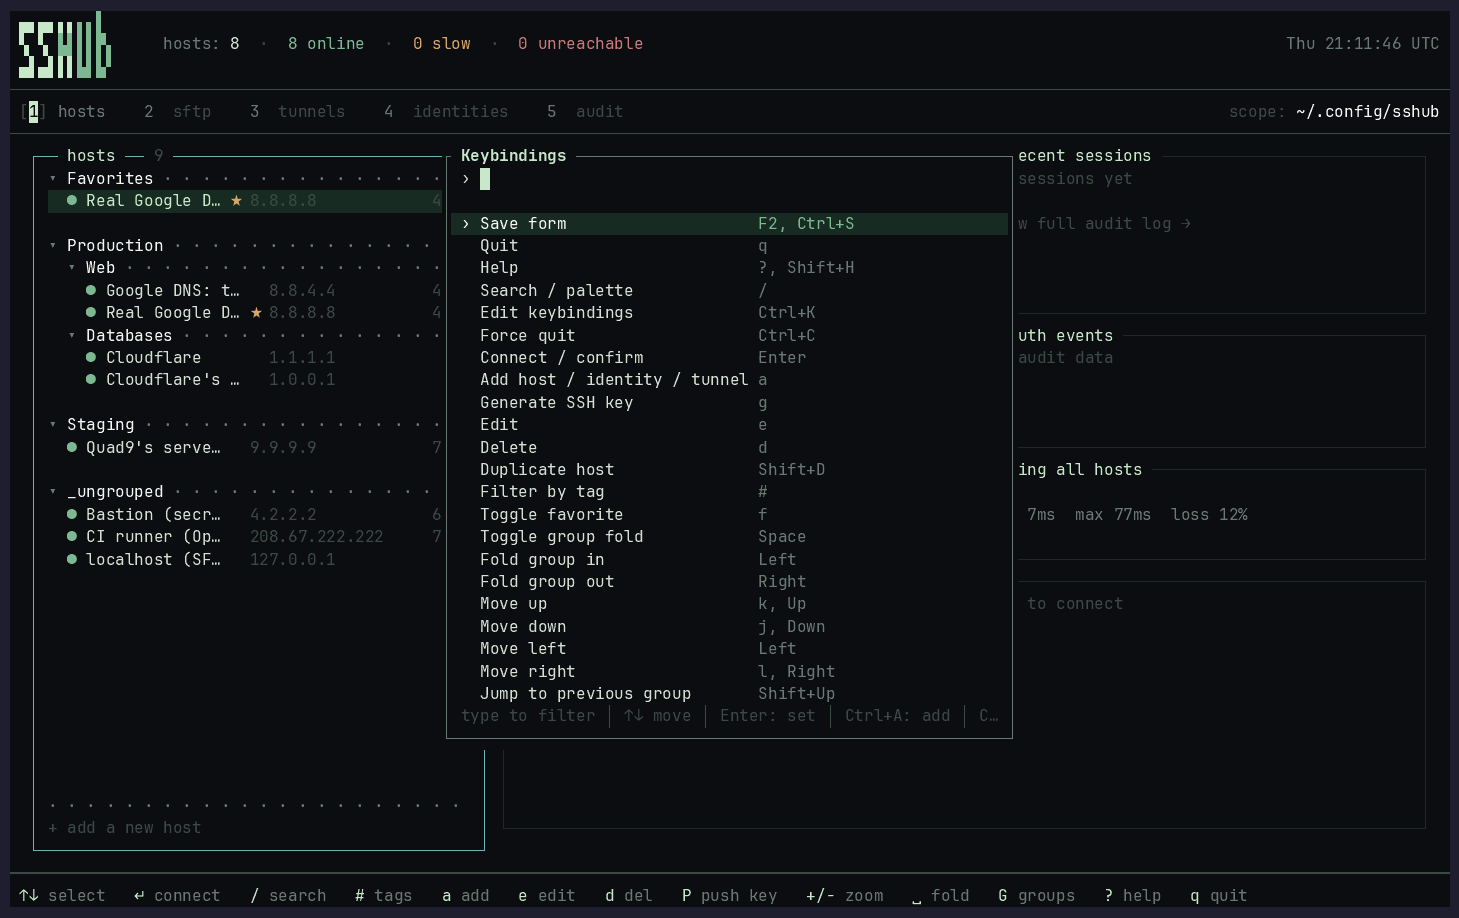
Task: Open the full audit log link
Action: (x=1105, y=224)
